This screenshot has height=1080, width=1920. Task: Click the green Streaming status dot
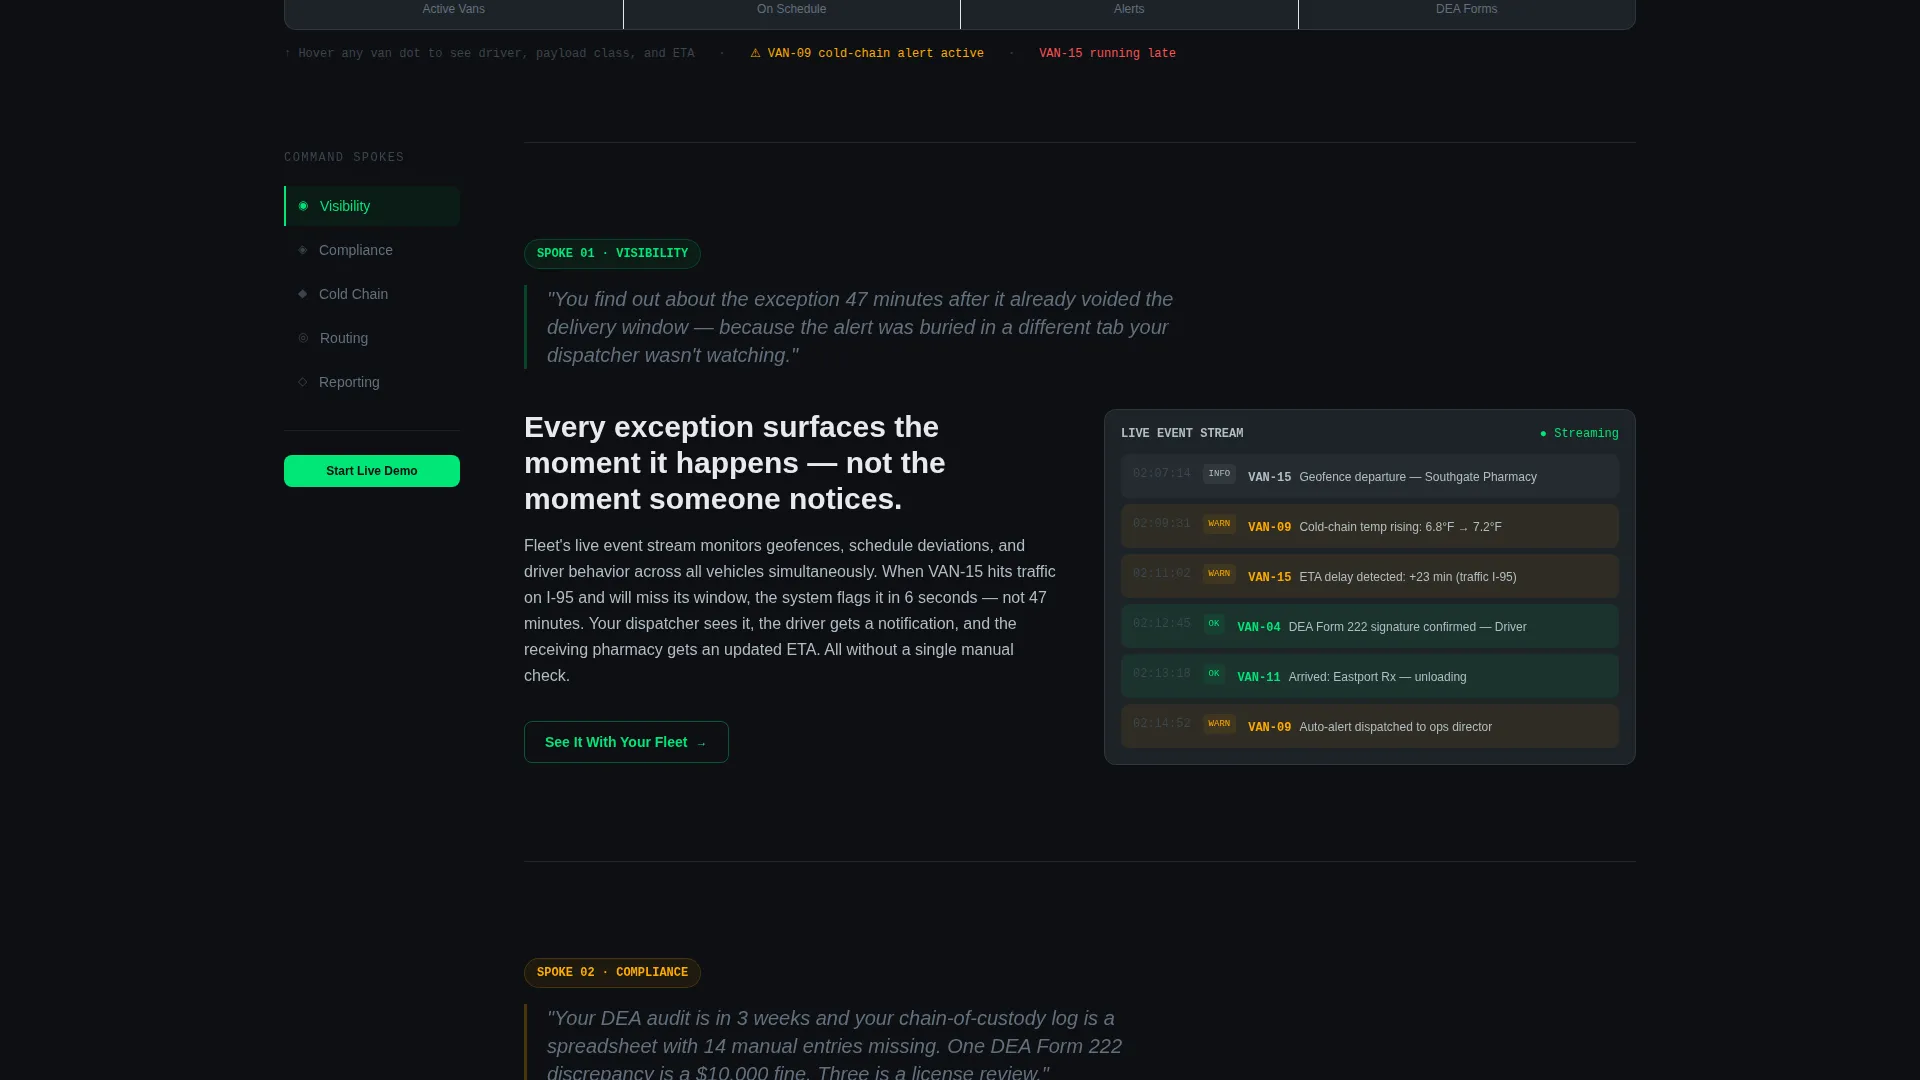[x=1543, y=434]
